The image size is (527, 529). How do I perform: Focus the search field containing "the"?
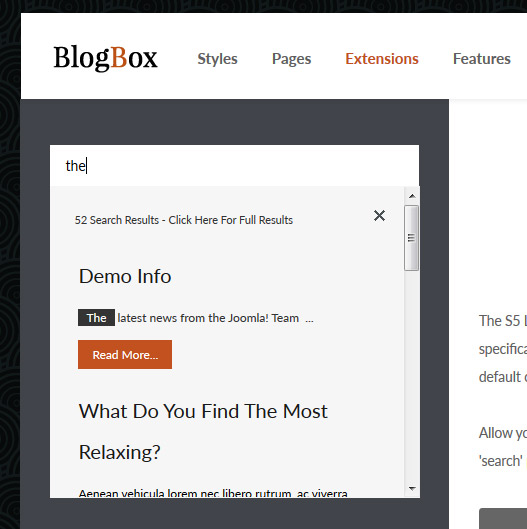point(234,166)
